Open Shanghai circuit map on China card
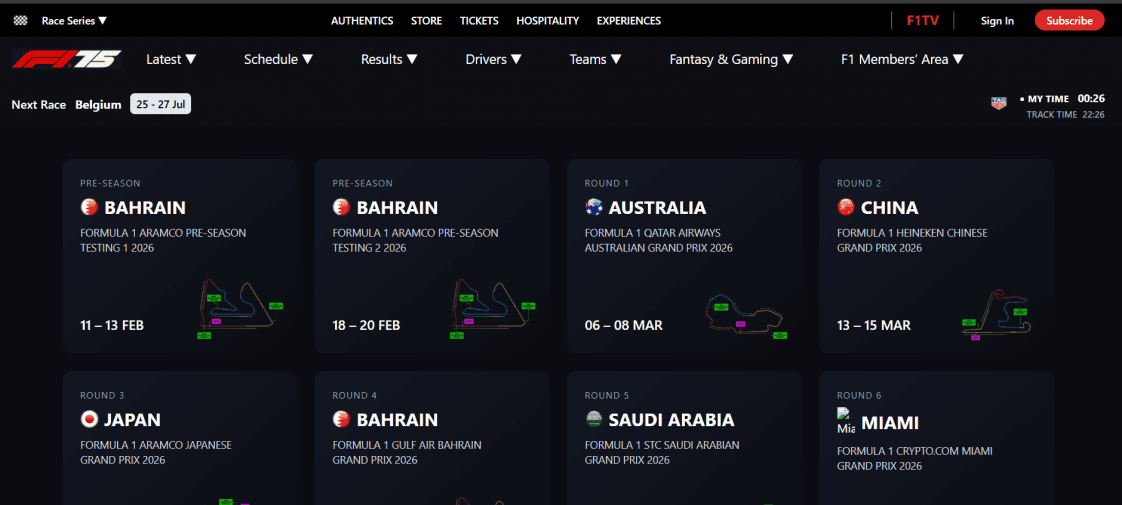Image resolution: width=1122 pixels, height=505 pixels. pyautogui.click(x=998, y=313)
